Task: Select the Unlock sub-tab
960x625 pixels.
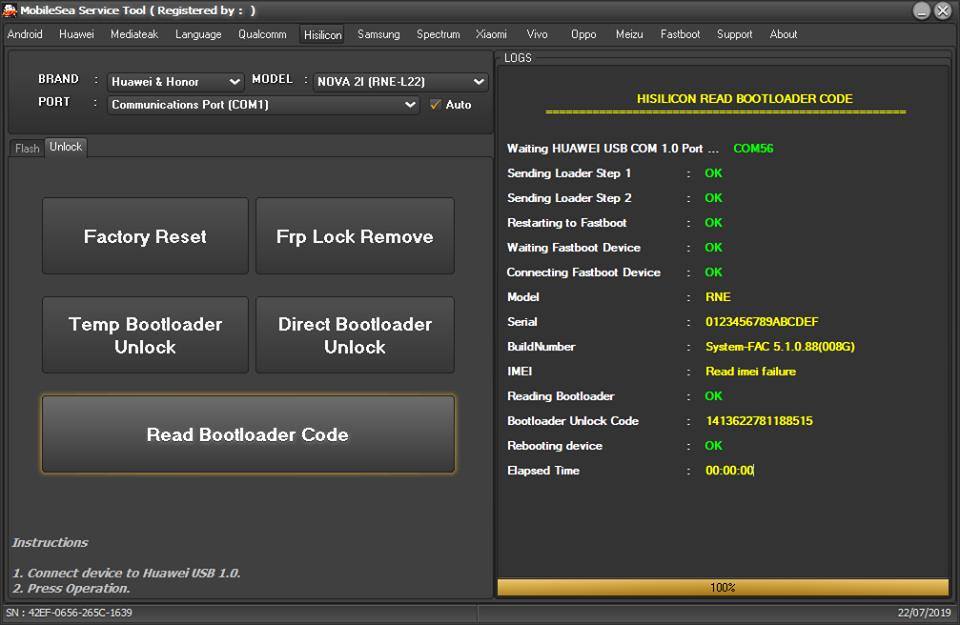Action: (66, 147)
